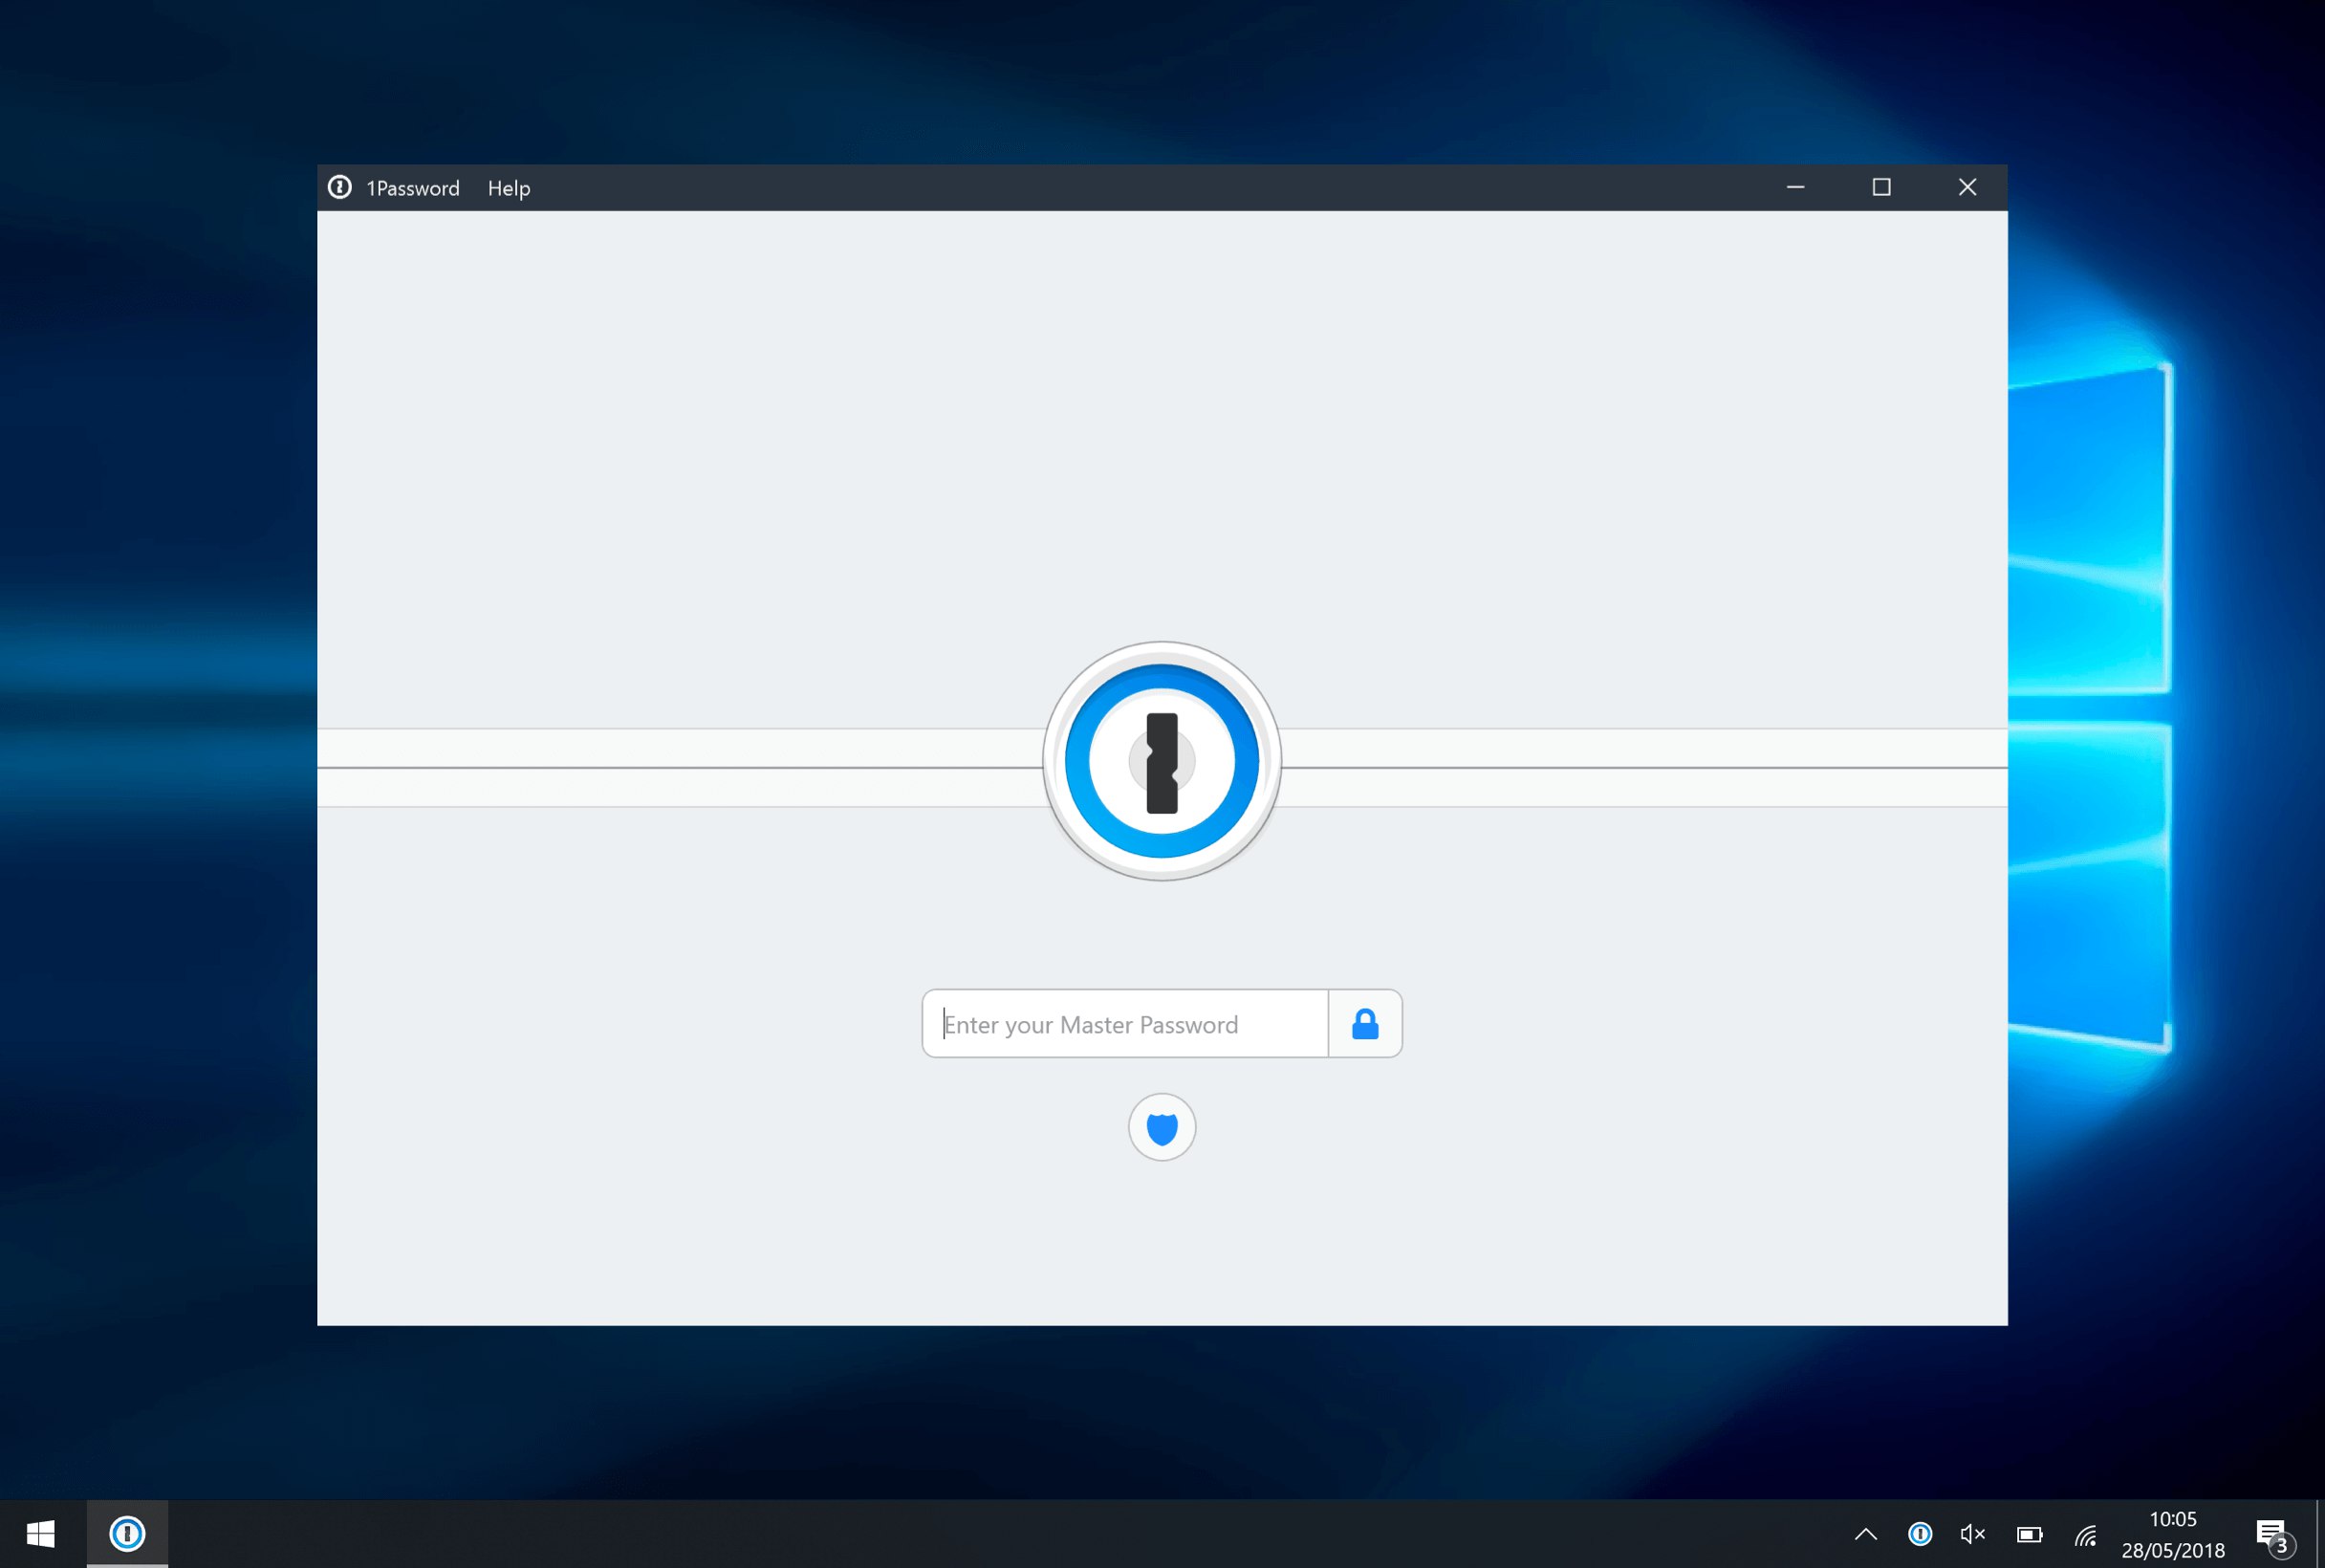Click the large 1Password keyhole logo
The height and width of the screenshot is (1568, 2325).
coord(1162,761)
